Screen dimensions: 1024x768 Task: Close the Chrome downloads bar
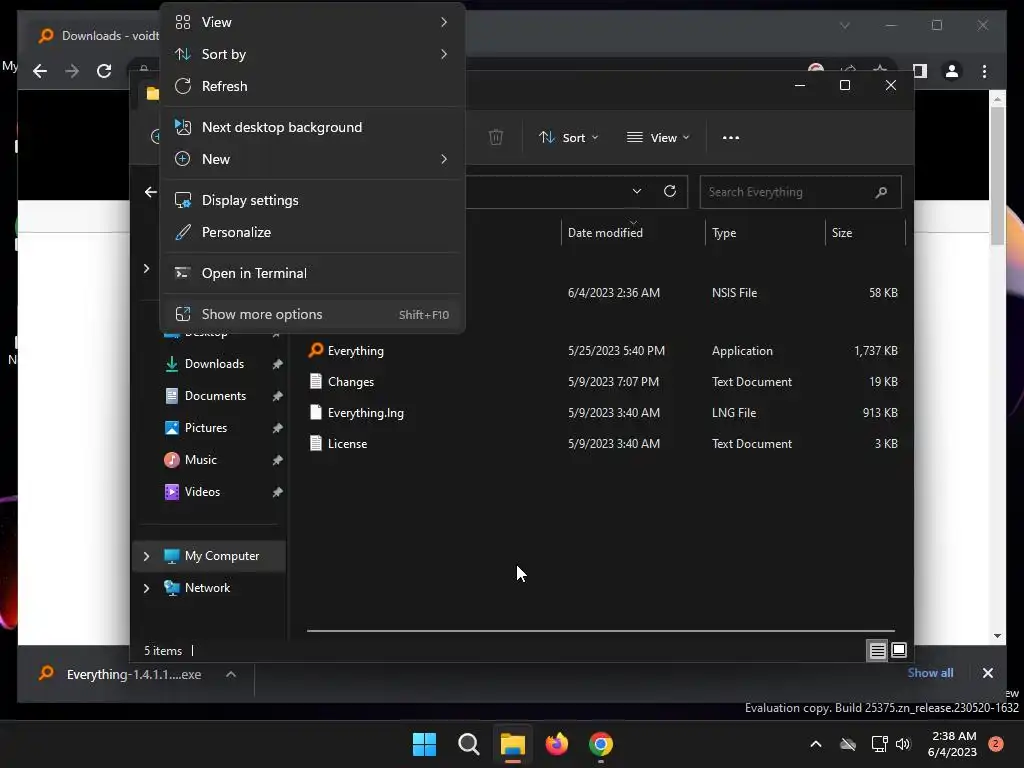pyautogui.click(x=987, y=673)
